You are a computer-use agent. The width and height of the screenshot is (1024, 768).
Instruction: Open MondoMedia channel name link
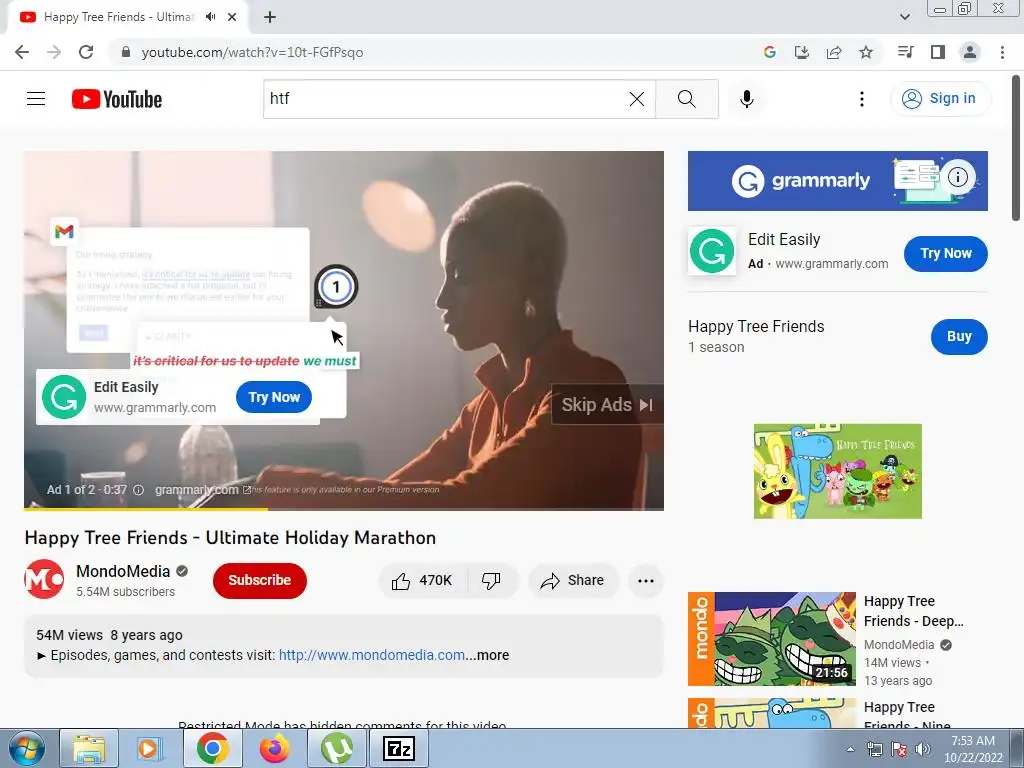click(x=123, y=571)
